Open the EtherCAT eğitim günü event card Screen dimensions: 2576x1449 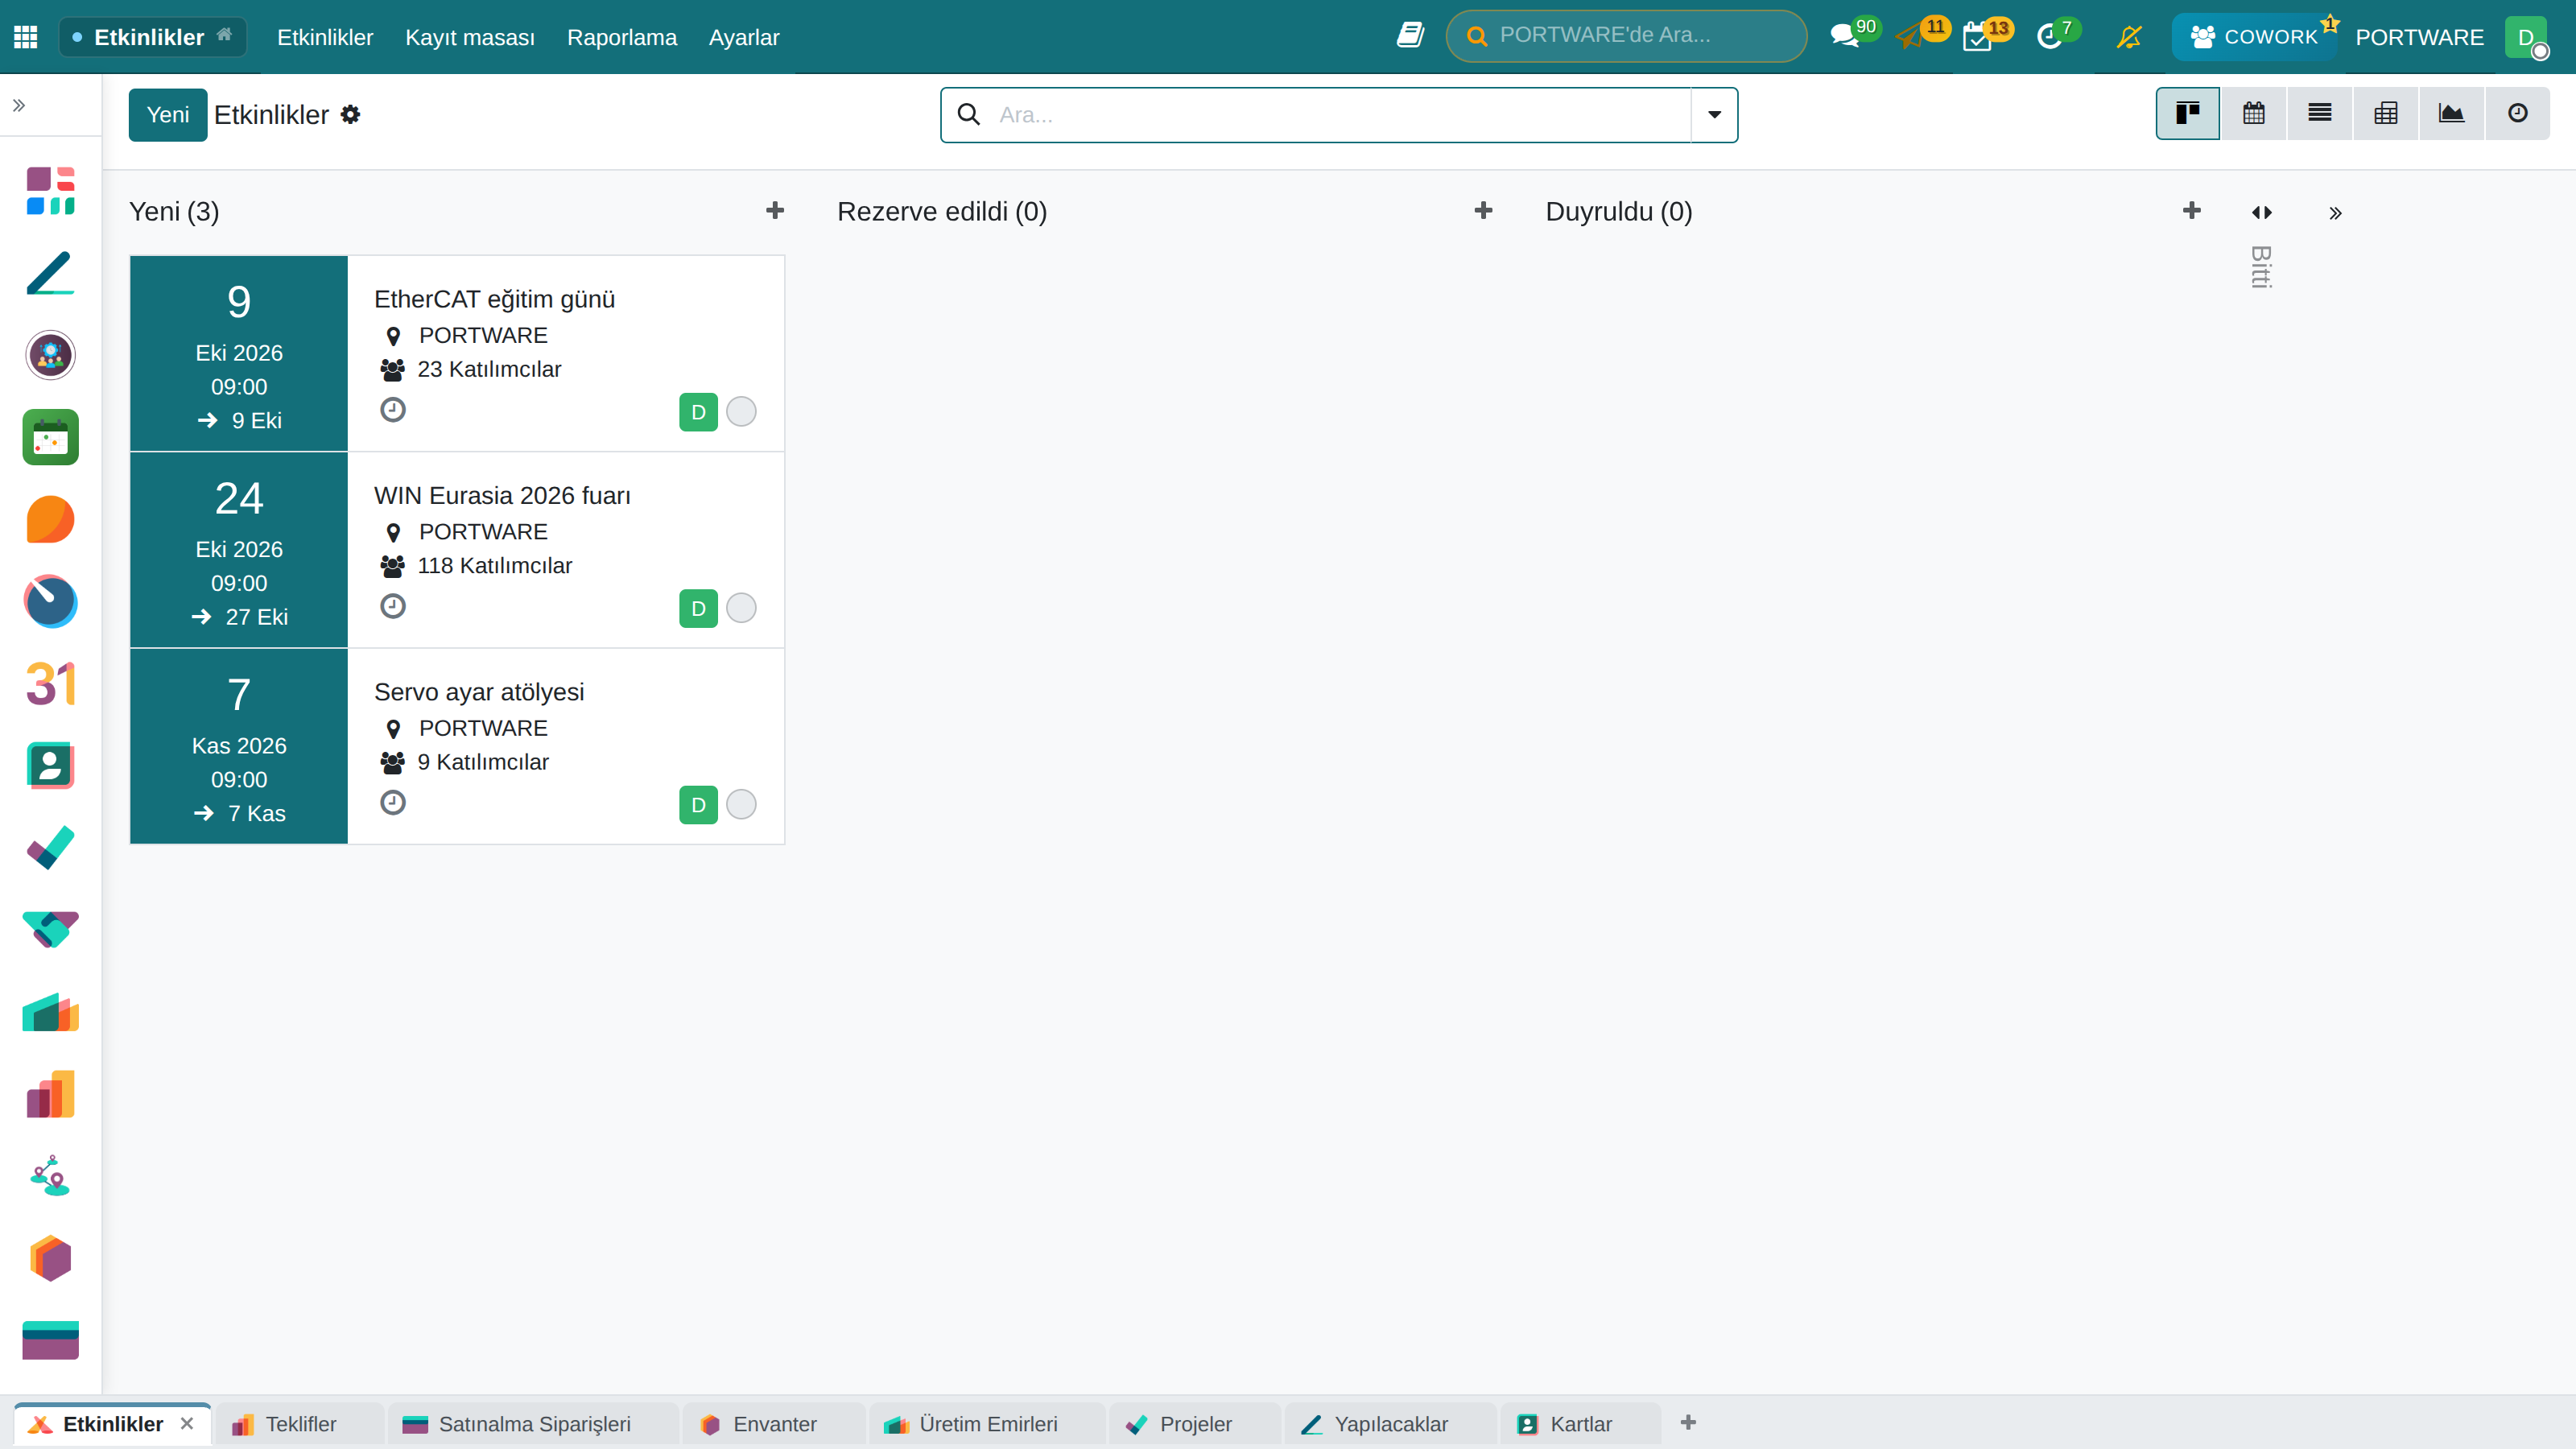click(x=457, y=353)
